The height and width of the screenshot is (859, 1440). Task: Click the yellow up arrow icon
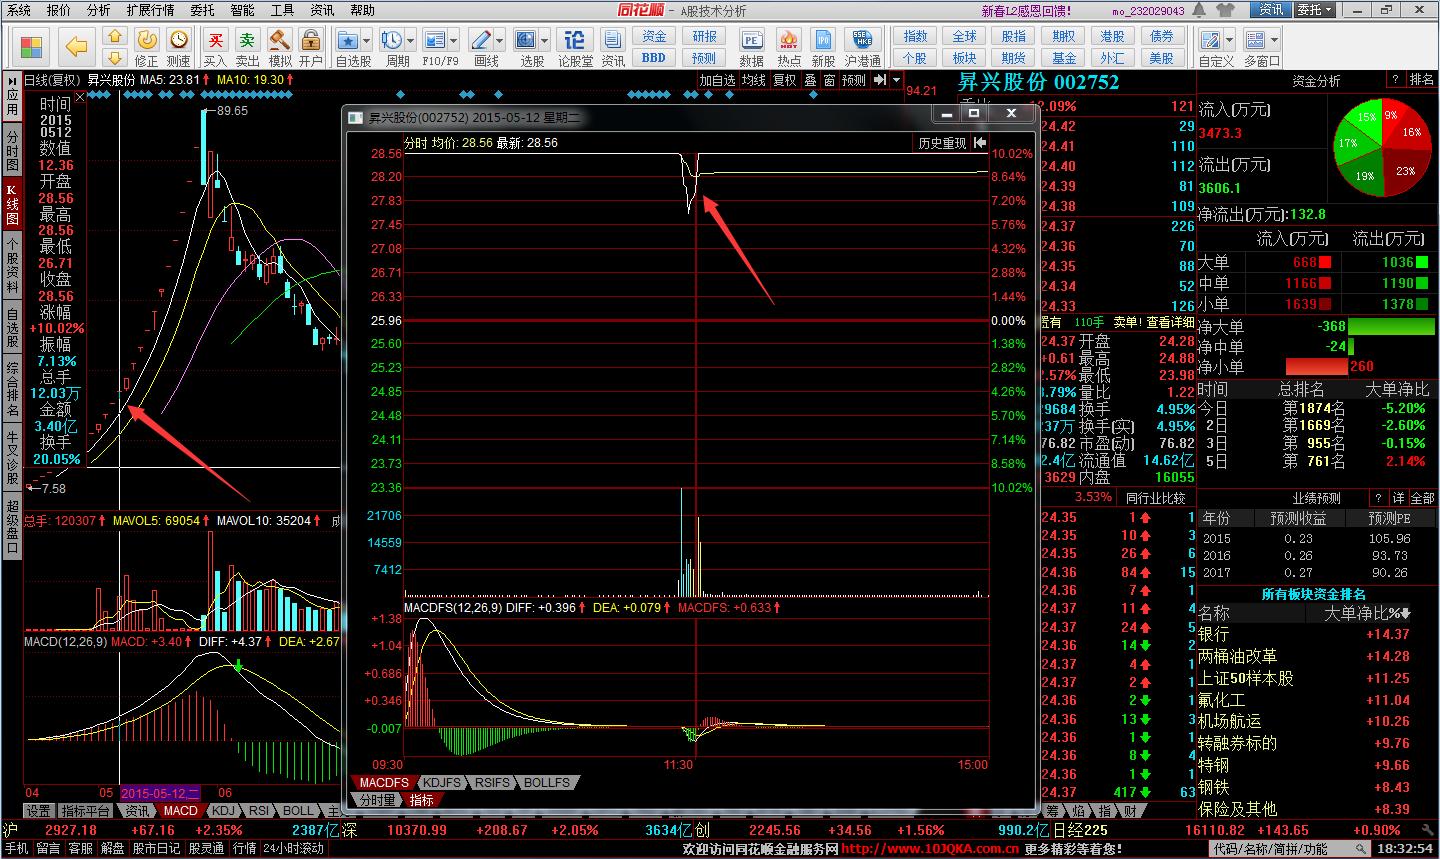click(x=116, y=38)
